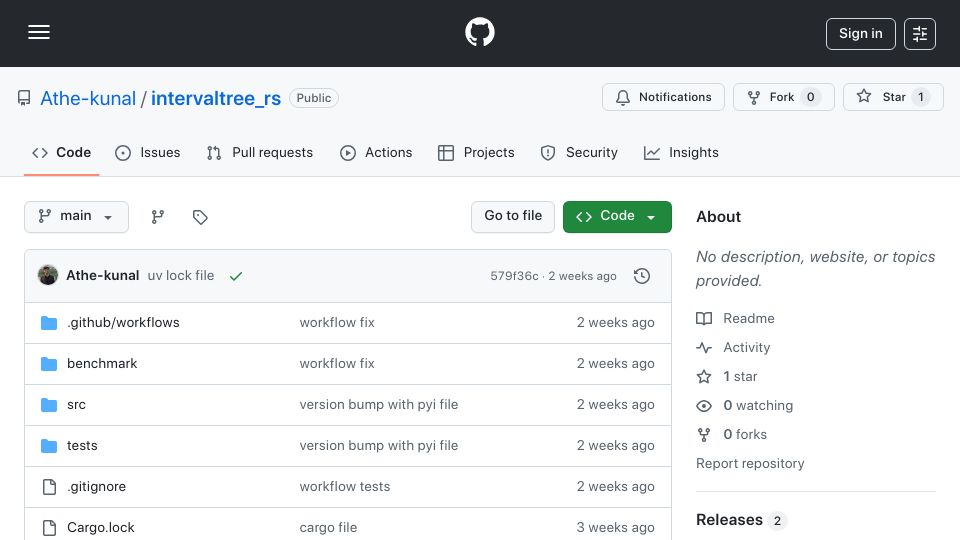Screen dimensions: 960x540
Task: Expand the green Code dropdown
Action: coord(617,217)
